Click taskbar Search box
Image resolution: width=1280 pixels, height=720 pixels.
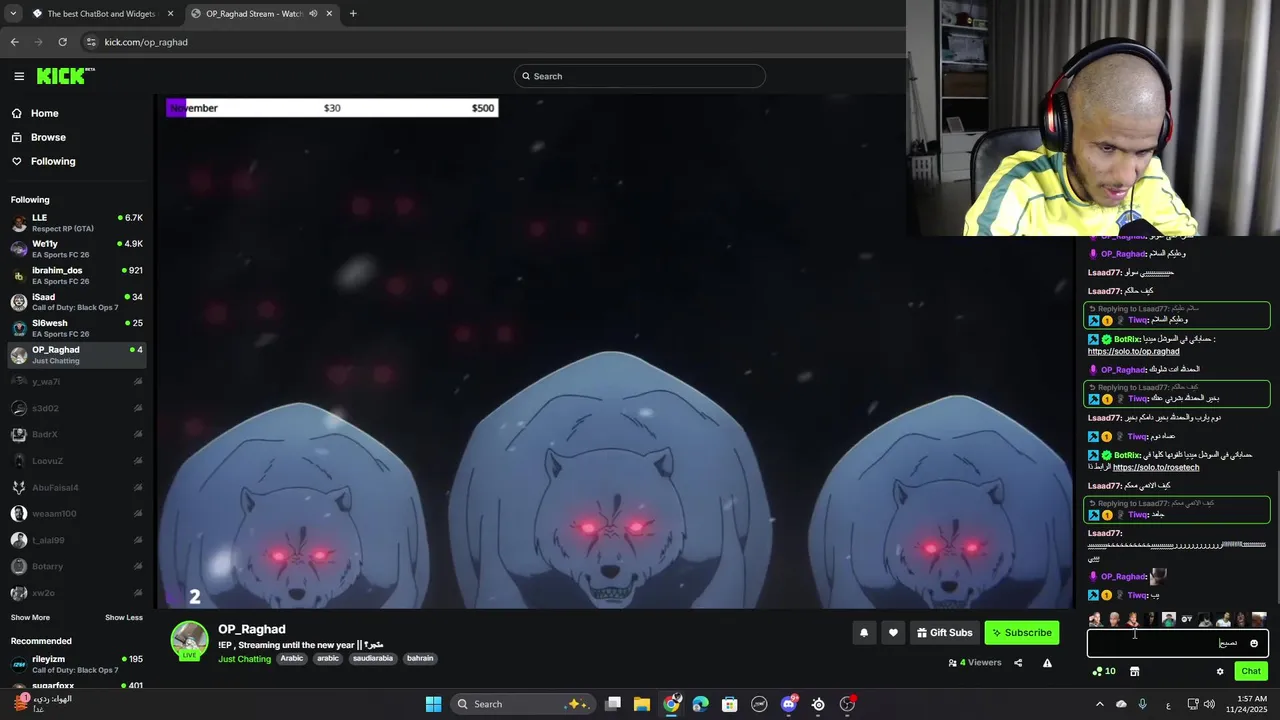[x=523, y=704]
